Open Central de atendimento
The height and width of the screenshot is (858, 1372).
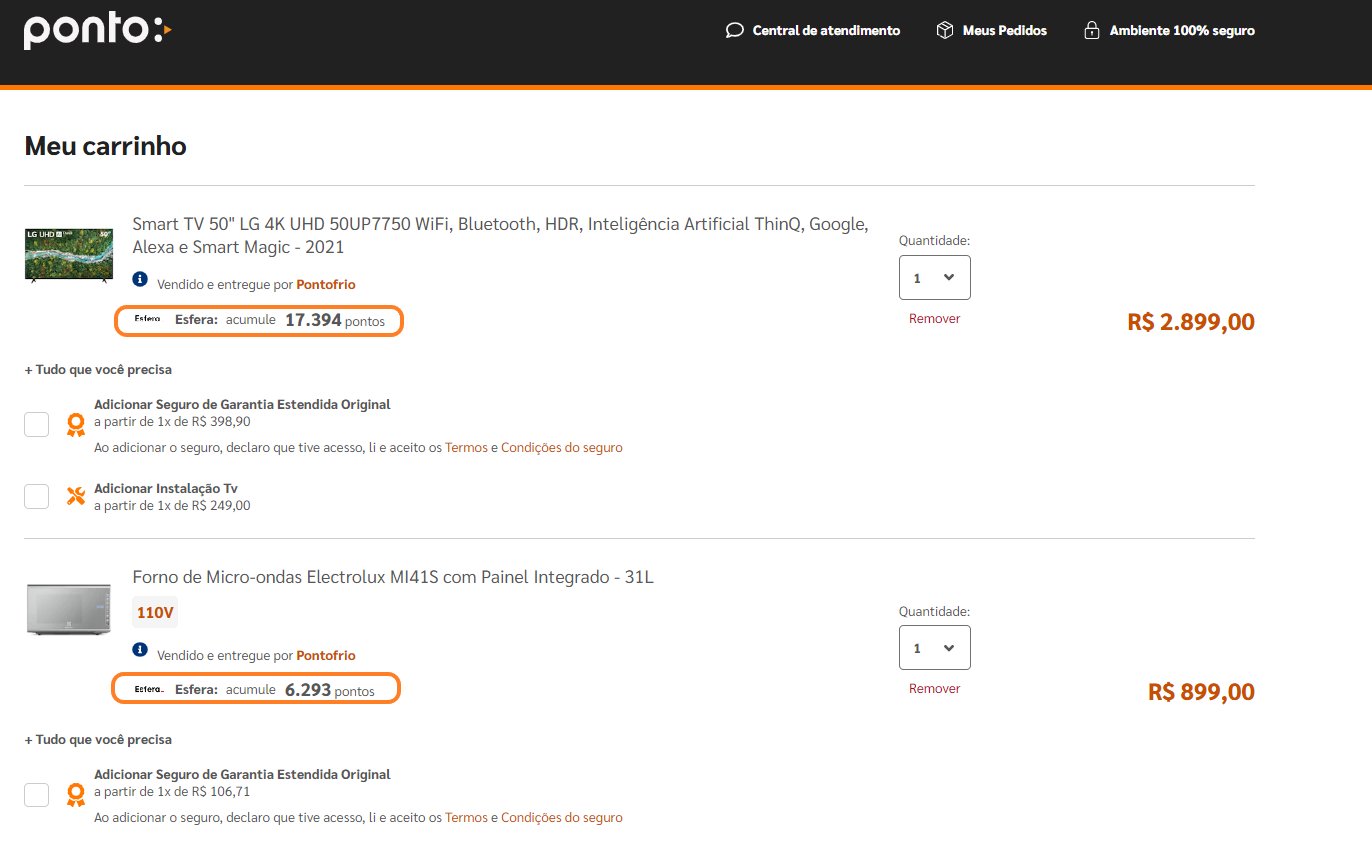tap(826, 31)
